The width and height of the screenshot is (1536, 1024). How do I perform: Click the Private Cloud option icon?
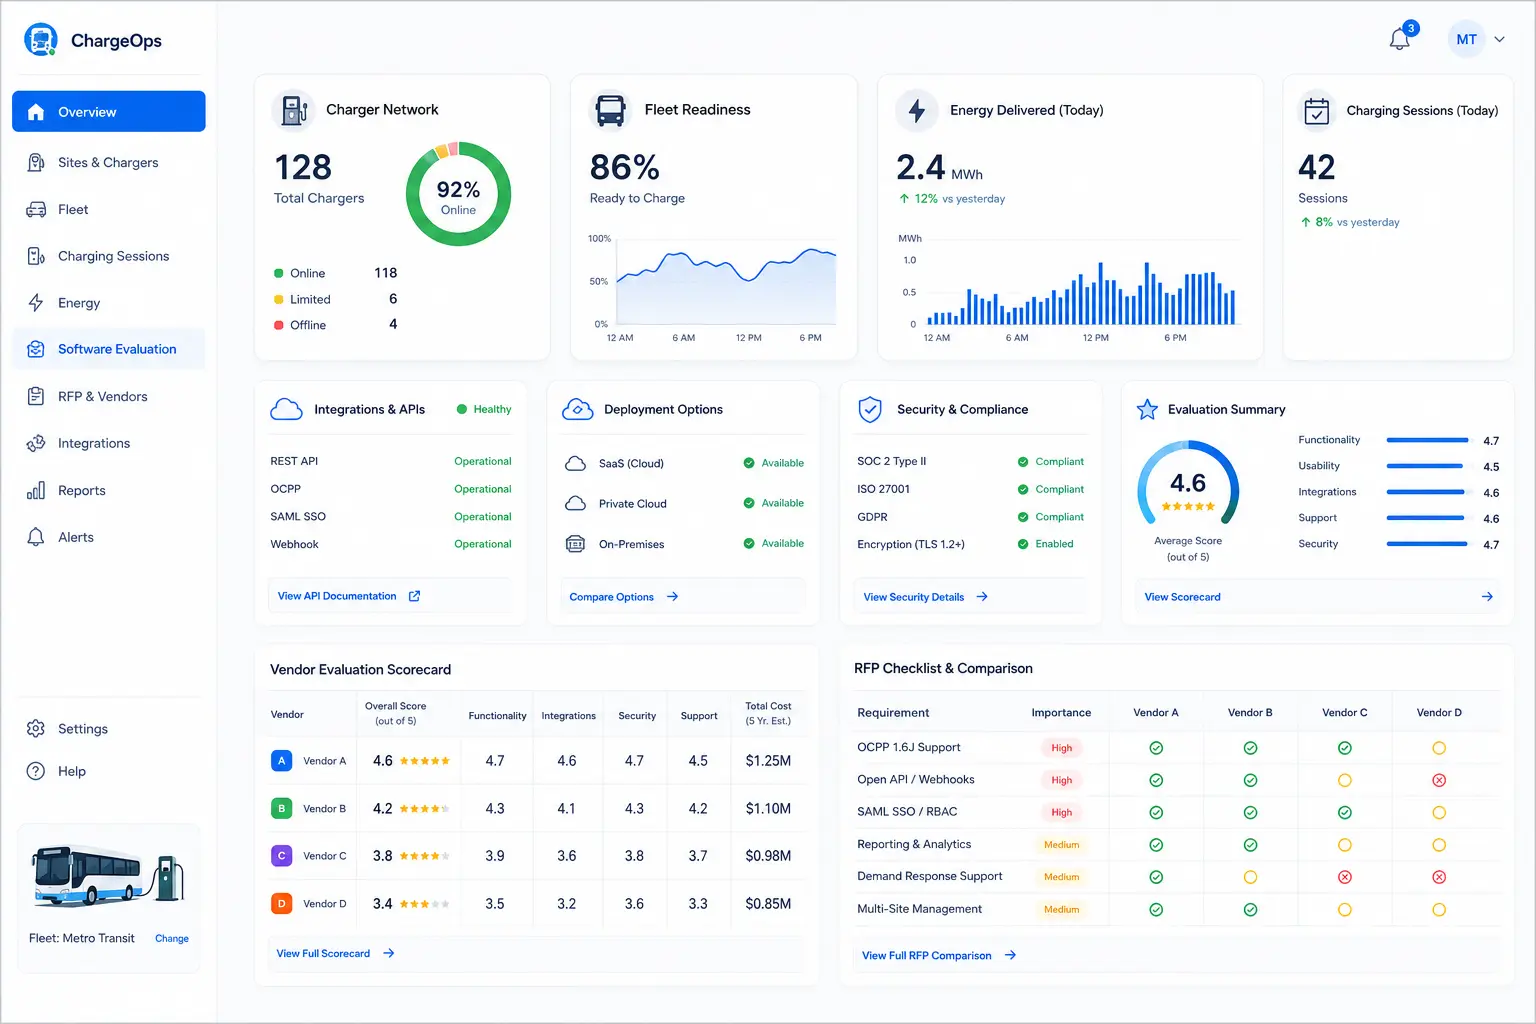[575, 503]
